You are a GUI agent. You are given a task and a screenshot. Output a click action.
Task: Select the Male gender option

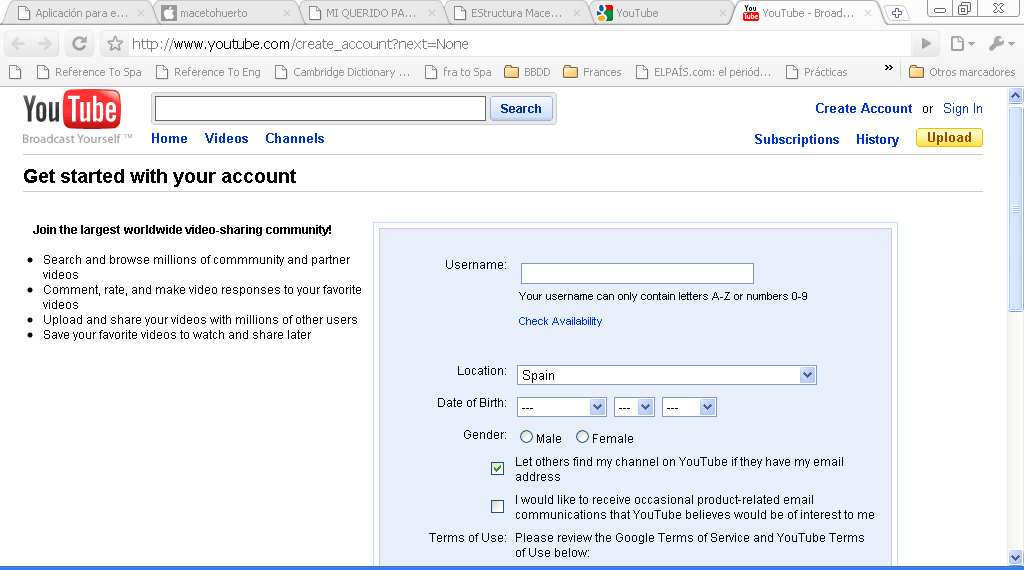coord(526,437)
